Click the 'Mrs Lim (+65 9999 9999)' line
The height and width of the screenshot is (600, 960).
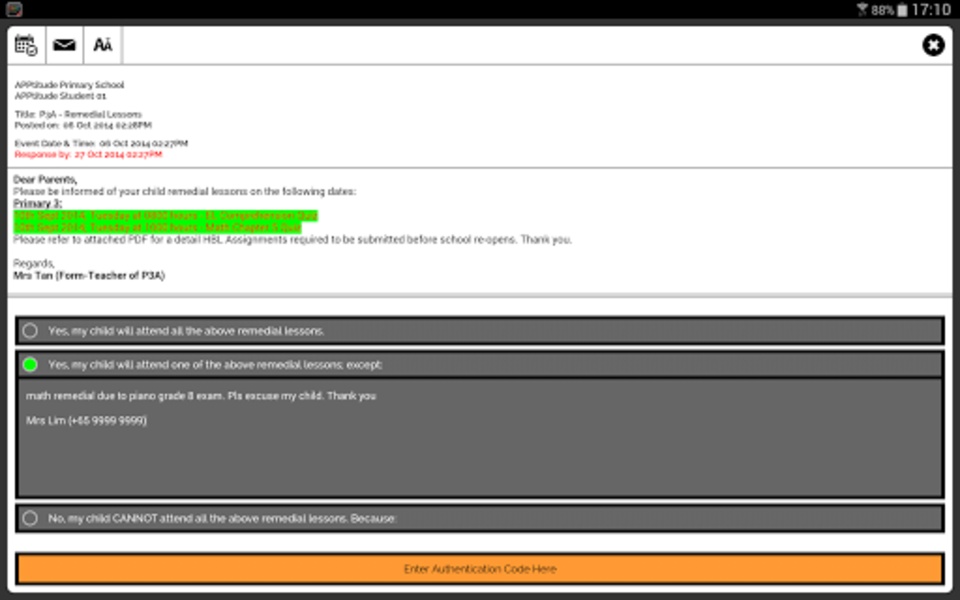coord(86,421)
